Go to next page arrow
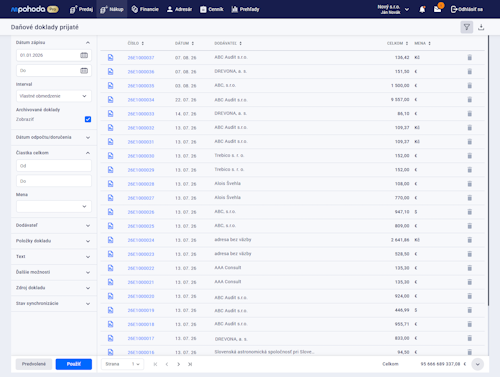Image resolution: width=500 pixels, height=377 pixels. point(178,364)
